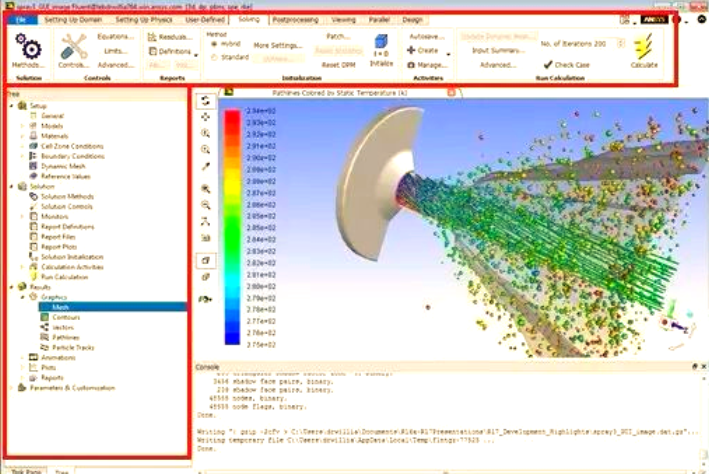Click the Zoom Out magnifier icon
The image size is (709, 474).
[x=206, y=205]
